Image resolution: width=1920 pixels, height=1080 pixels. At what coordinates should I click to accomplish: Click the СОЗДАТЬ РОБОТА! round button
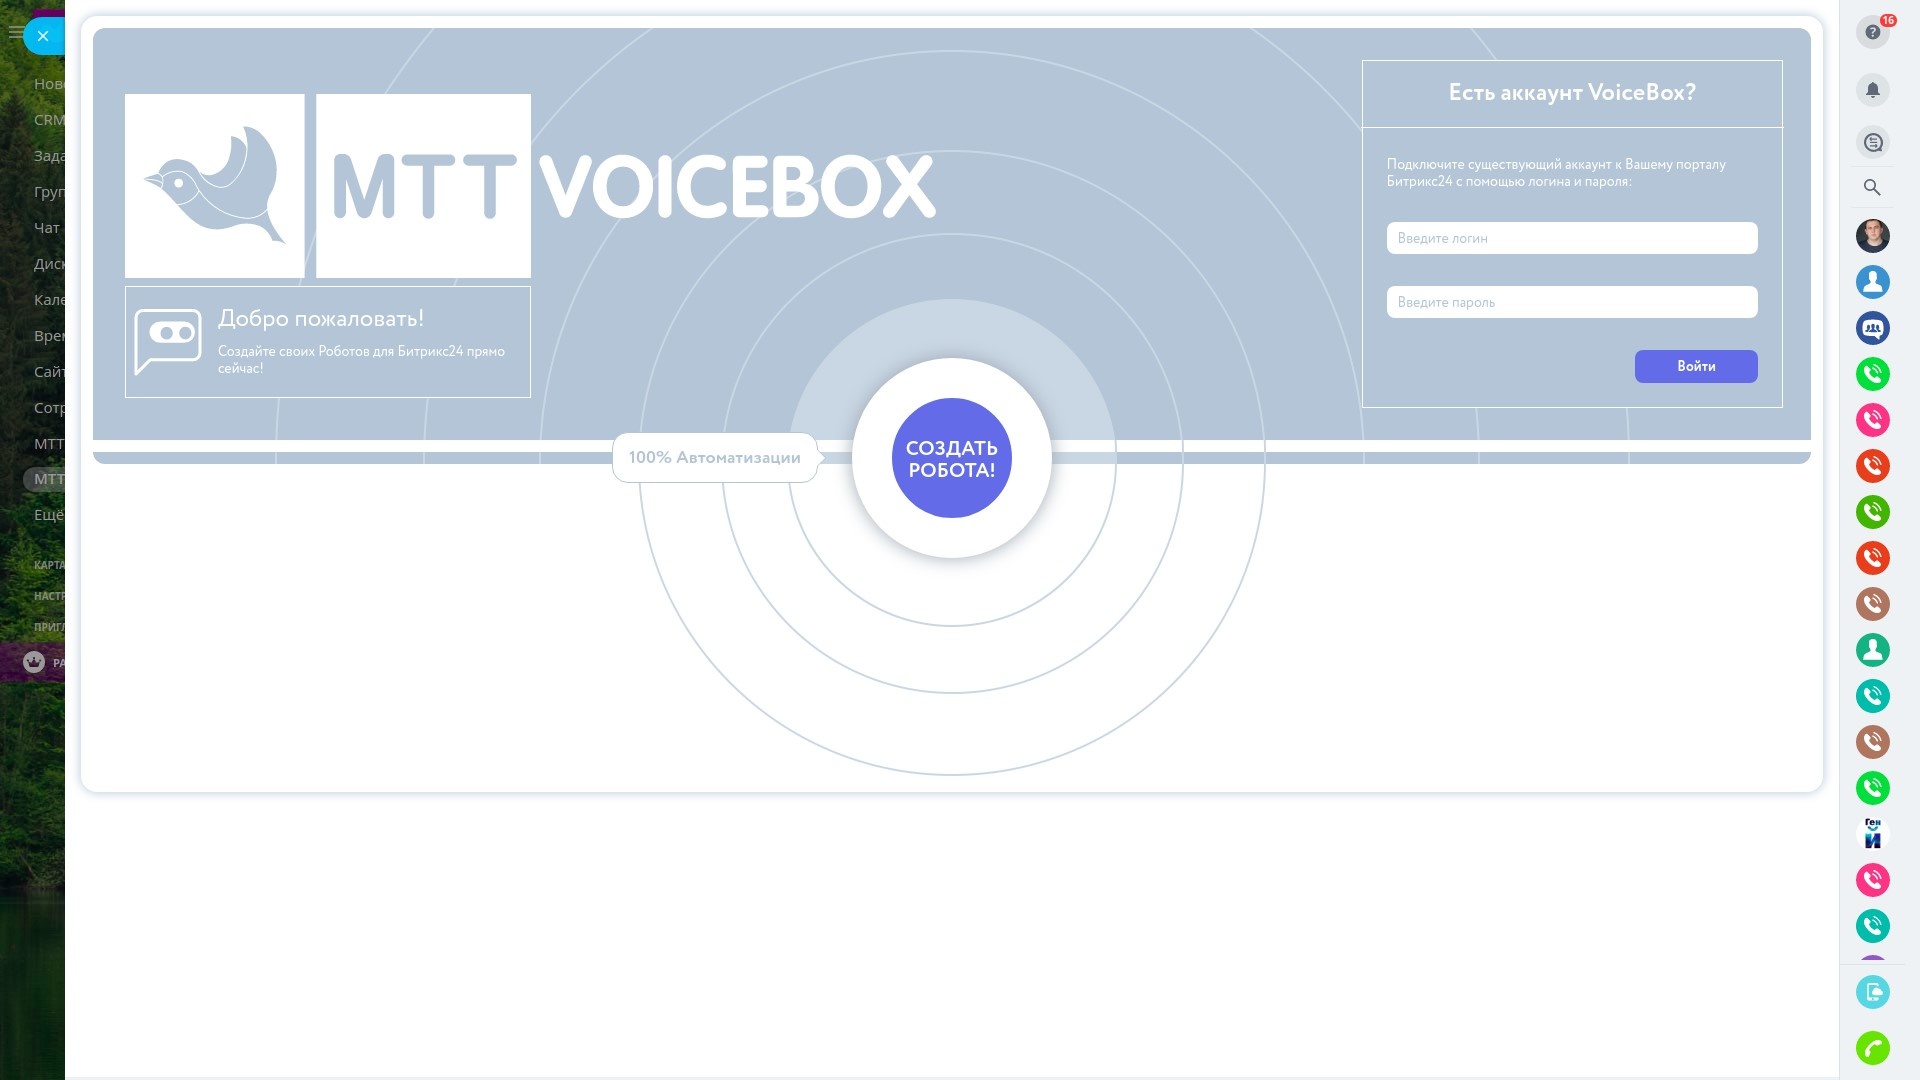click(x=951, y=458)
